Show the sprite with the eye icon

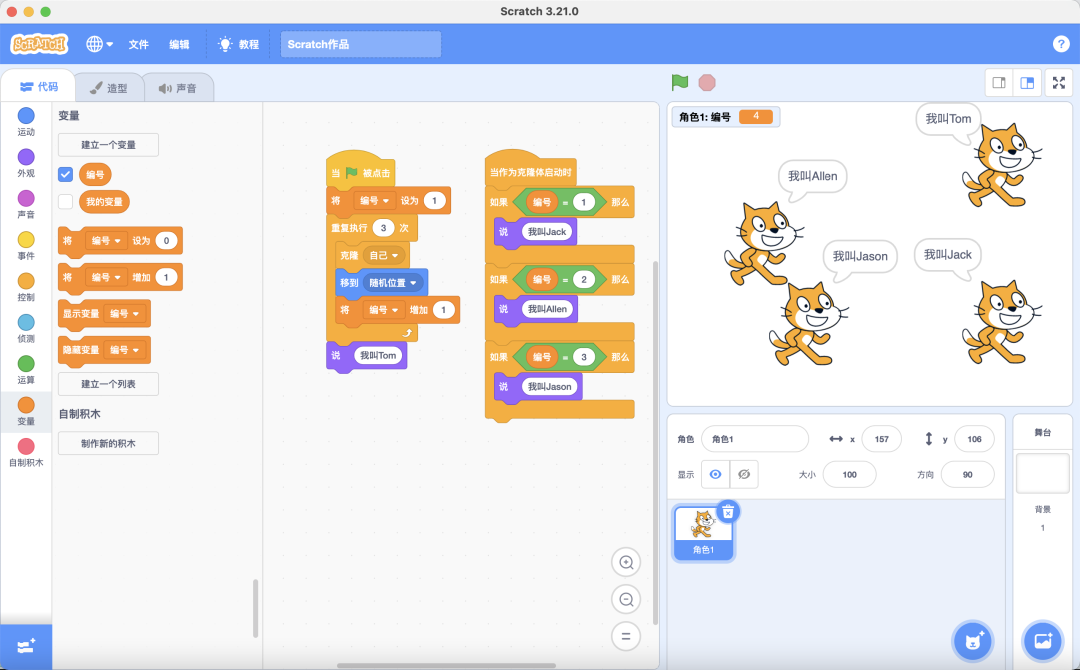click(x=716, y=474)
